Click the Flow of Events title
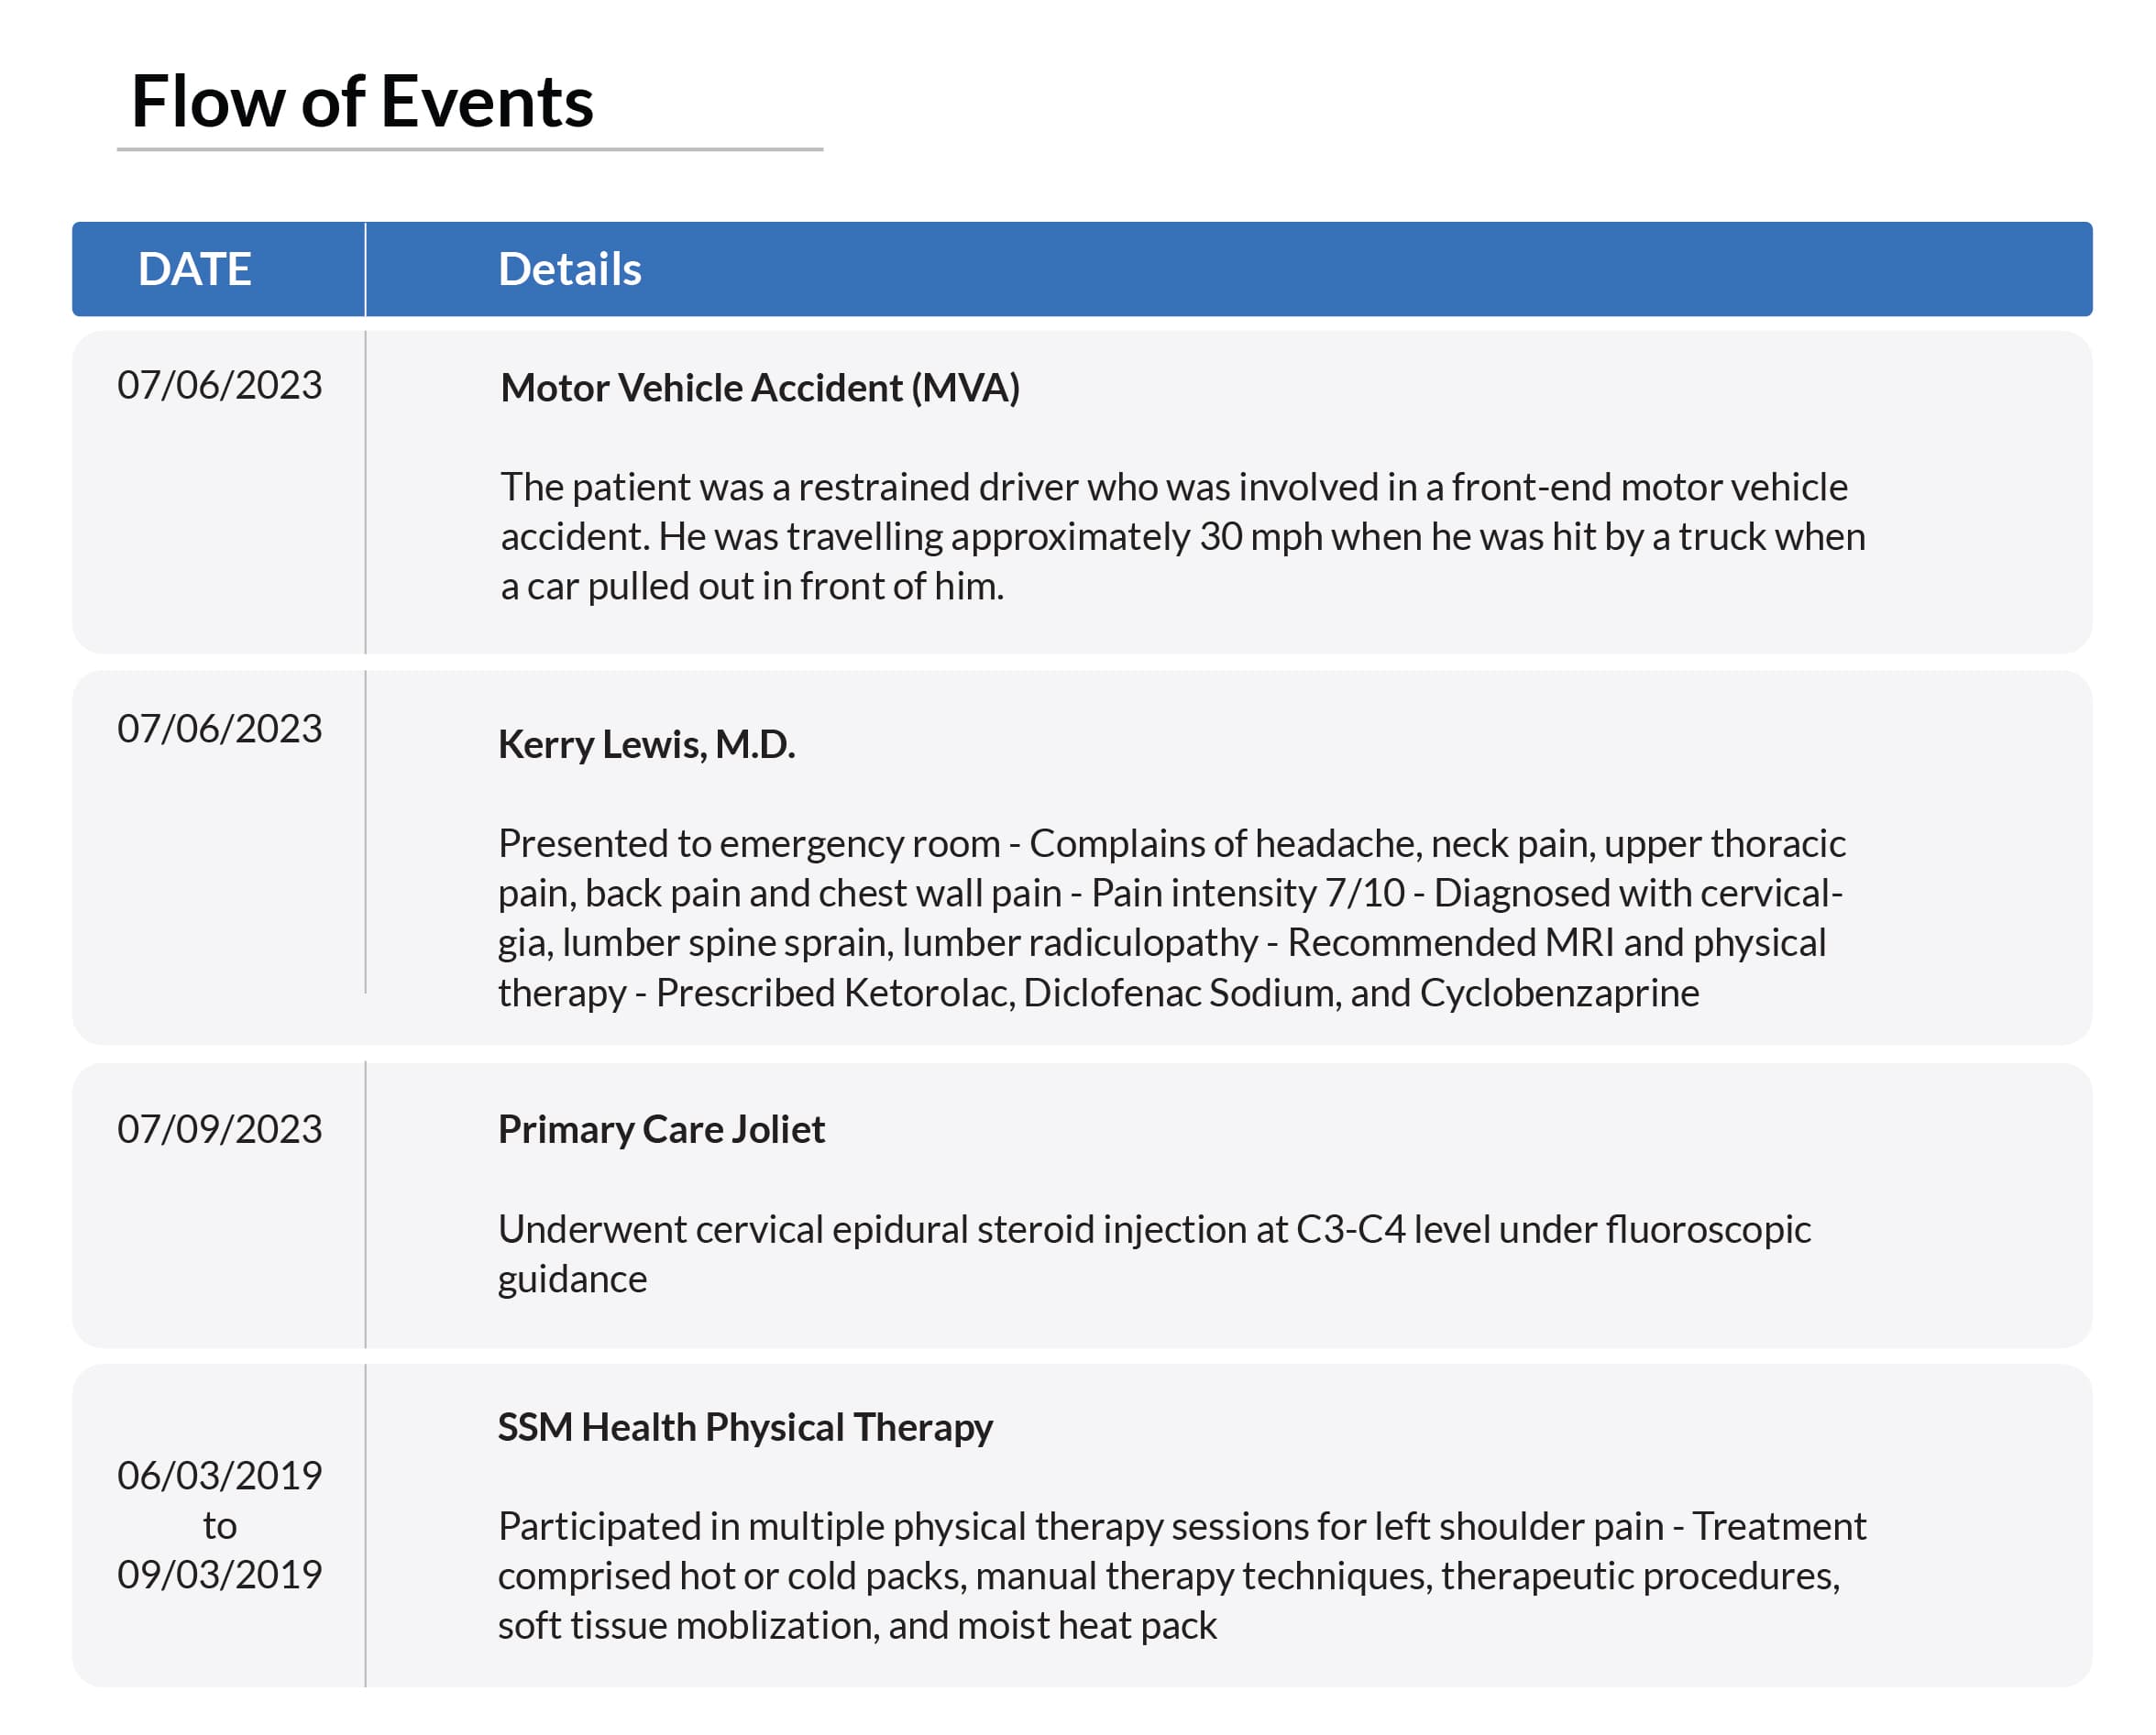This screenshot has width=2156, height=1735. point(362,102)
